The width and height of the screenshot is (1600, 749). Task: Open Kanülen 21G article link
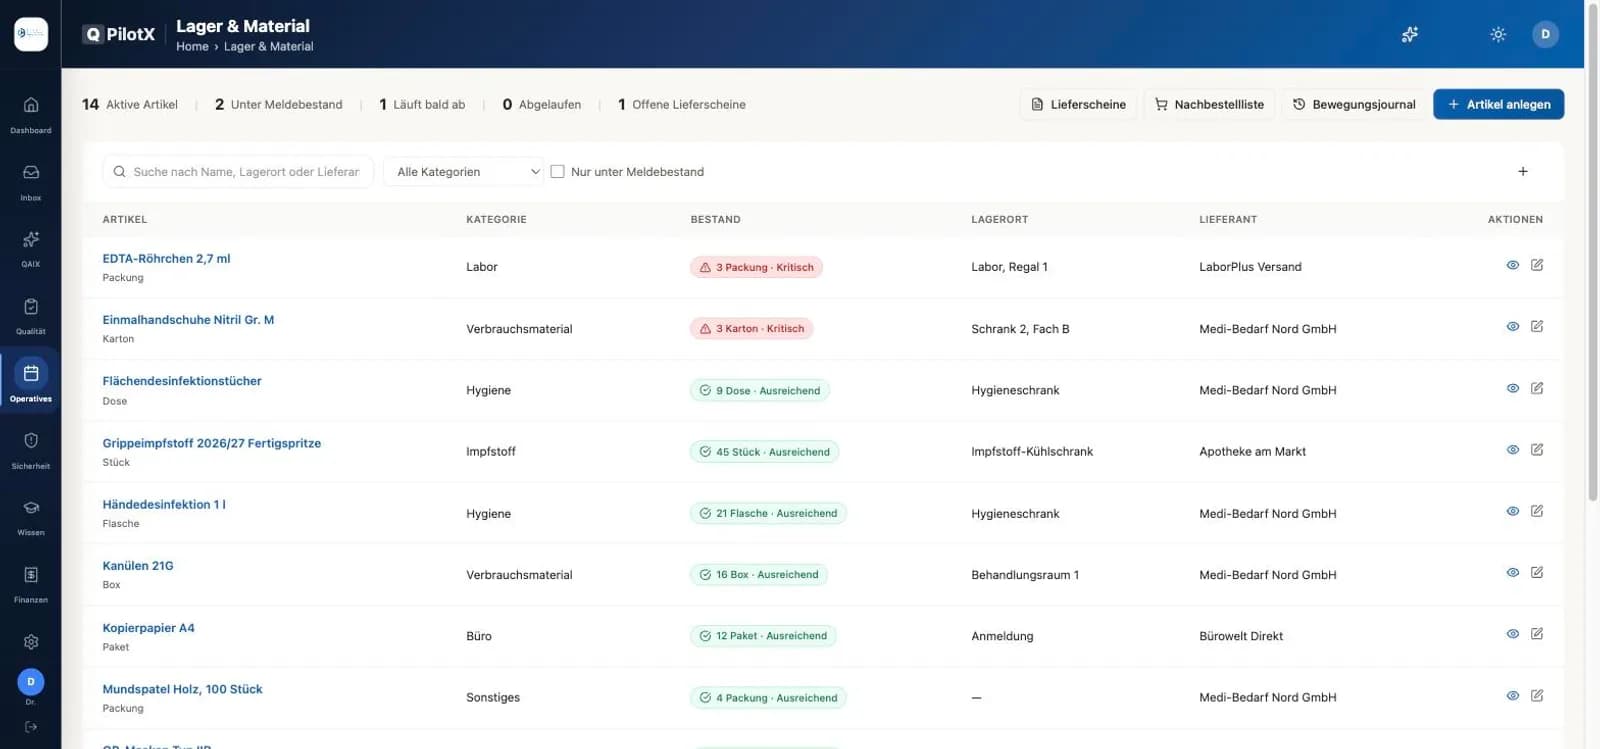[138, 566]
